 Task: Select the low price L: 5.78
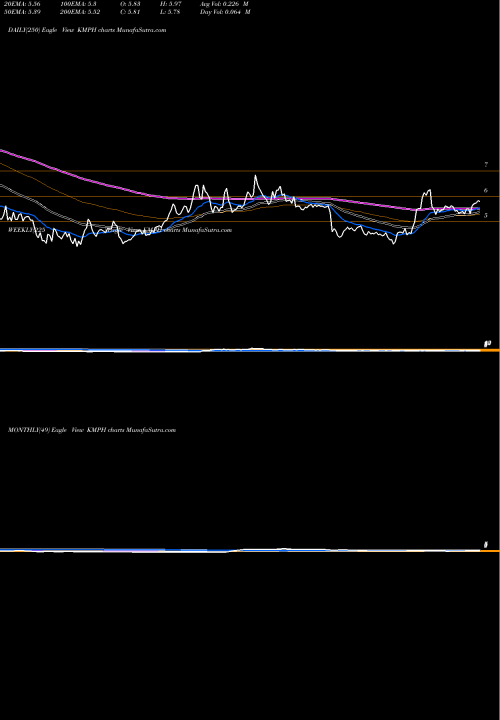[171, 12]
